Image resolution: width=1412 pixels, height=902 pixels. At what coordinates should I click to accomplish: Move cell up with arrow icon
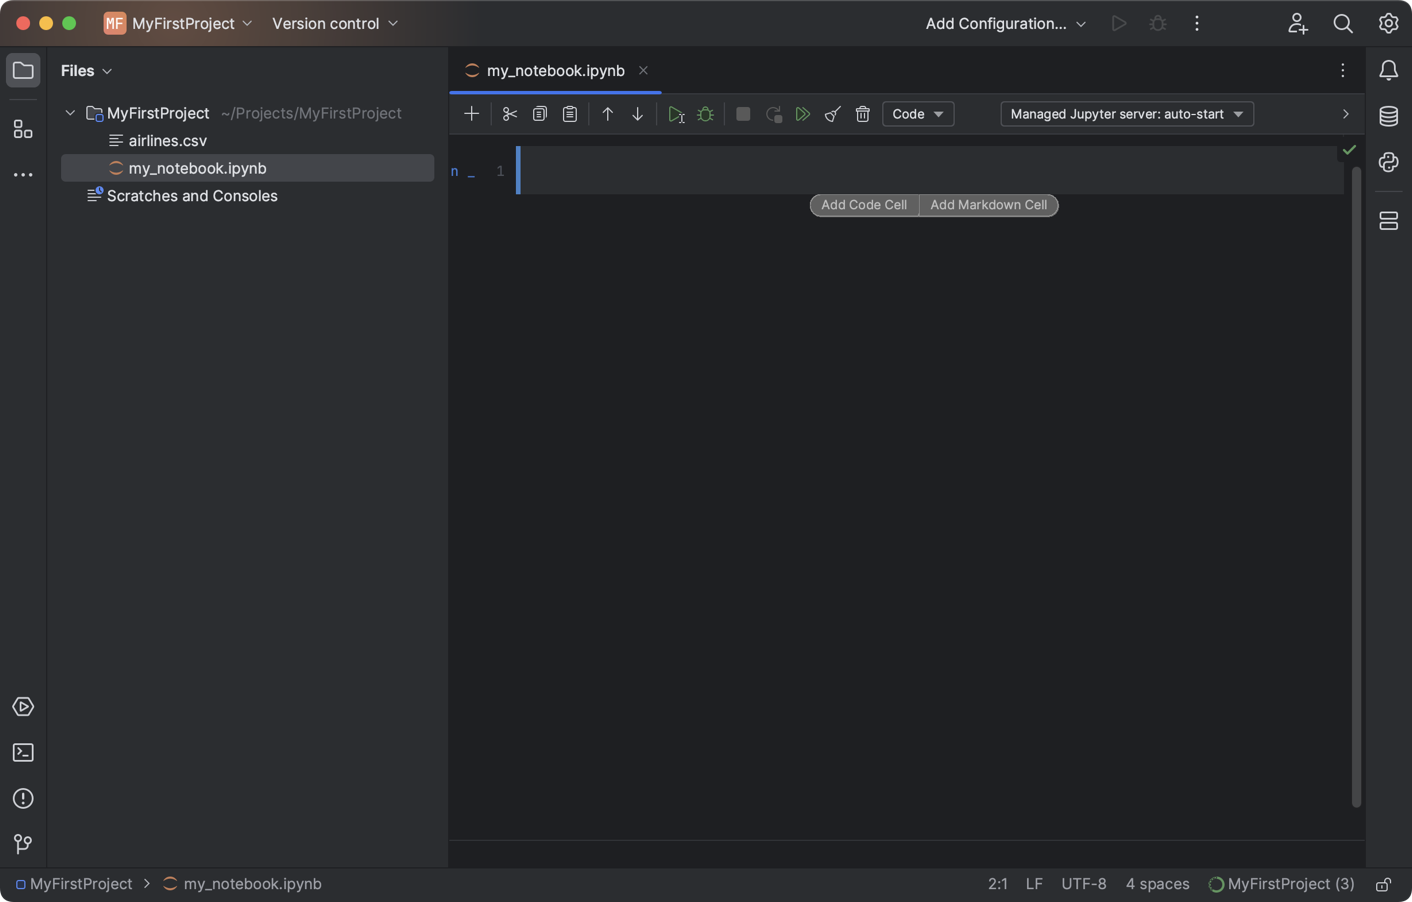click(607, 115)
